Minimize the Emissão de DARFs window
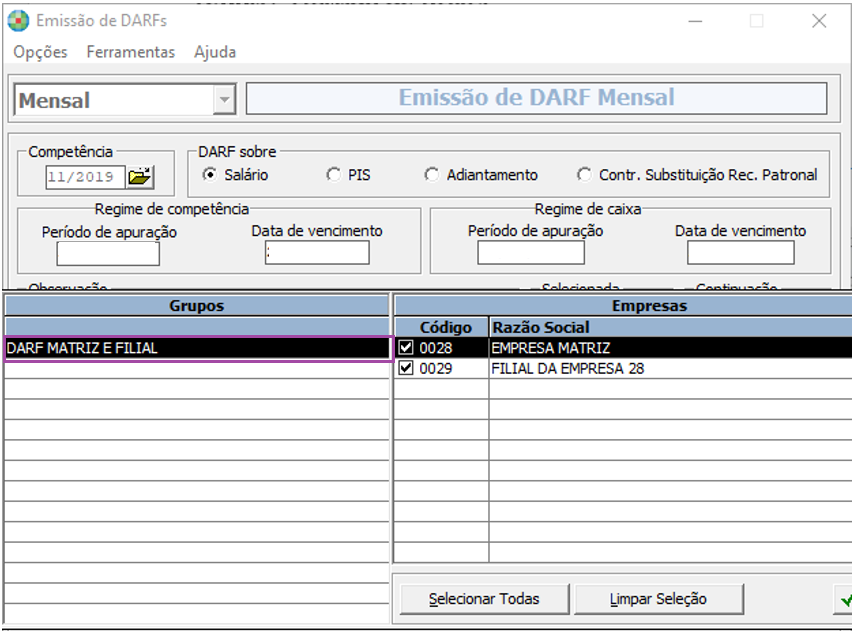This screenshot has height=631, width=852. [696, 21]
